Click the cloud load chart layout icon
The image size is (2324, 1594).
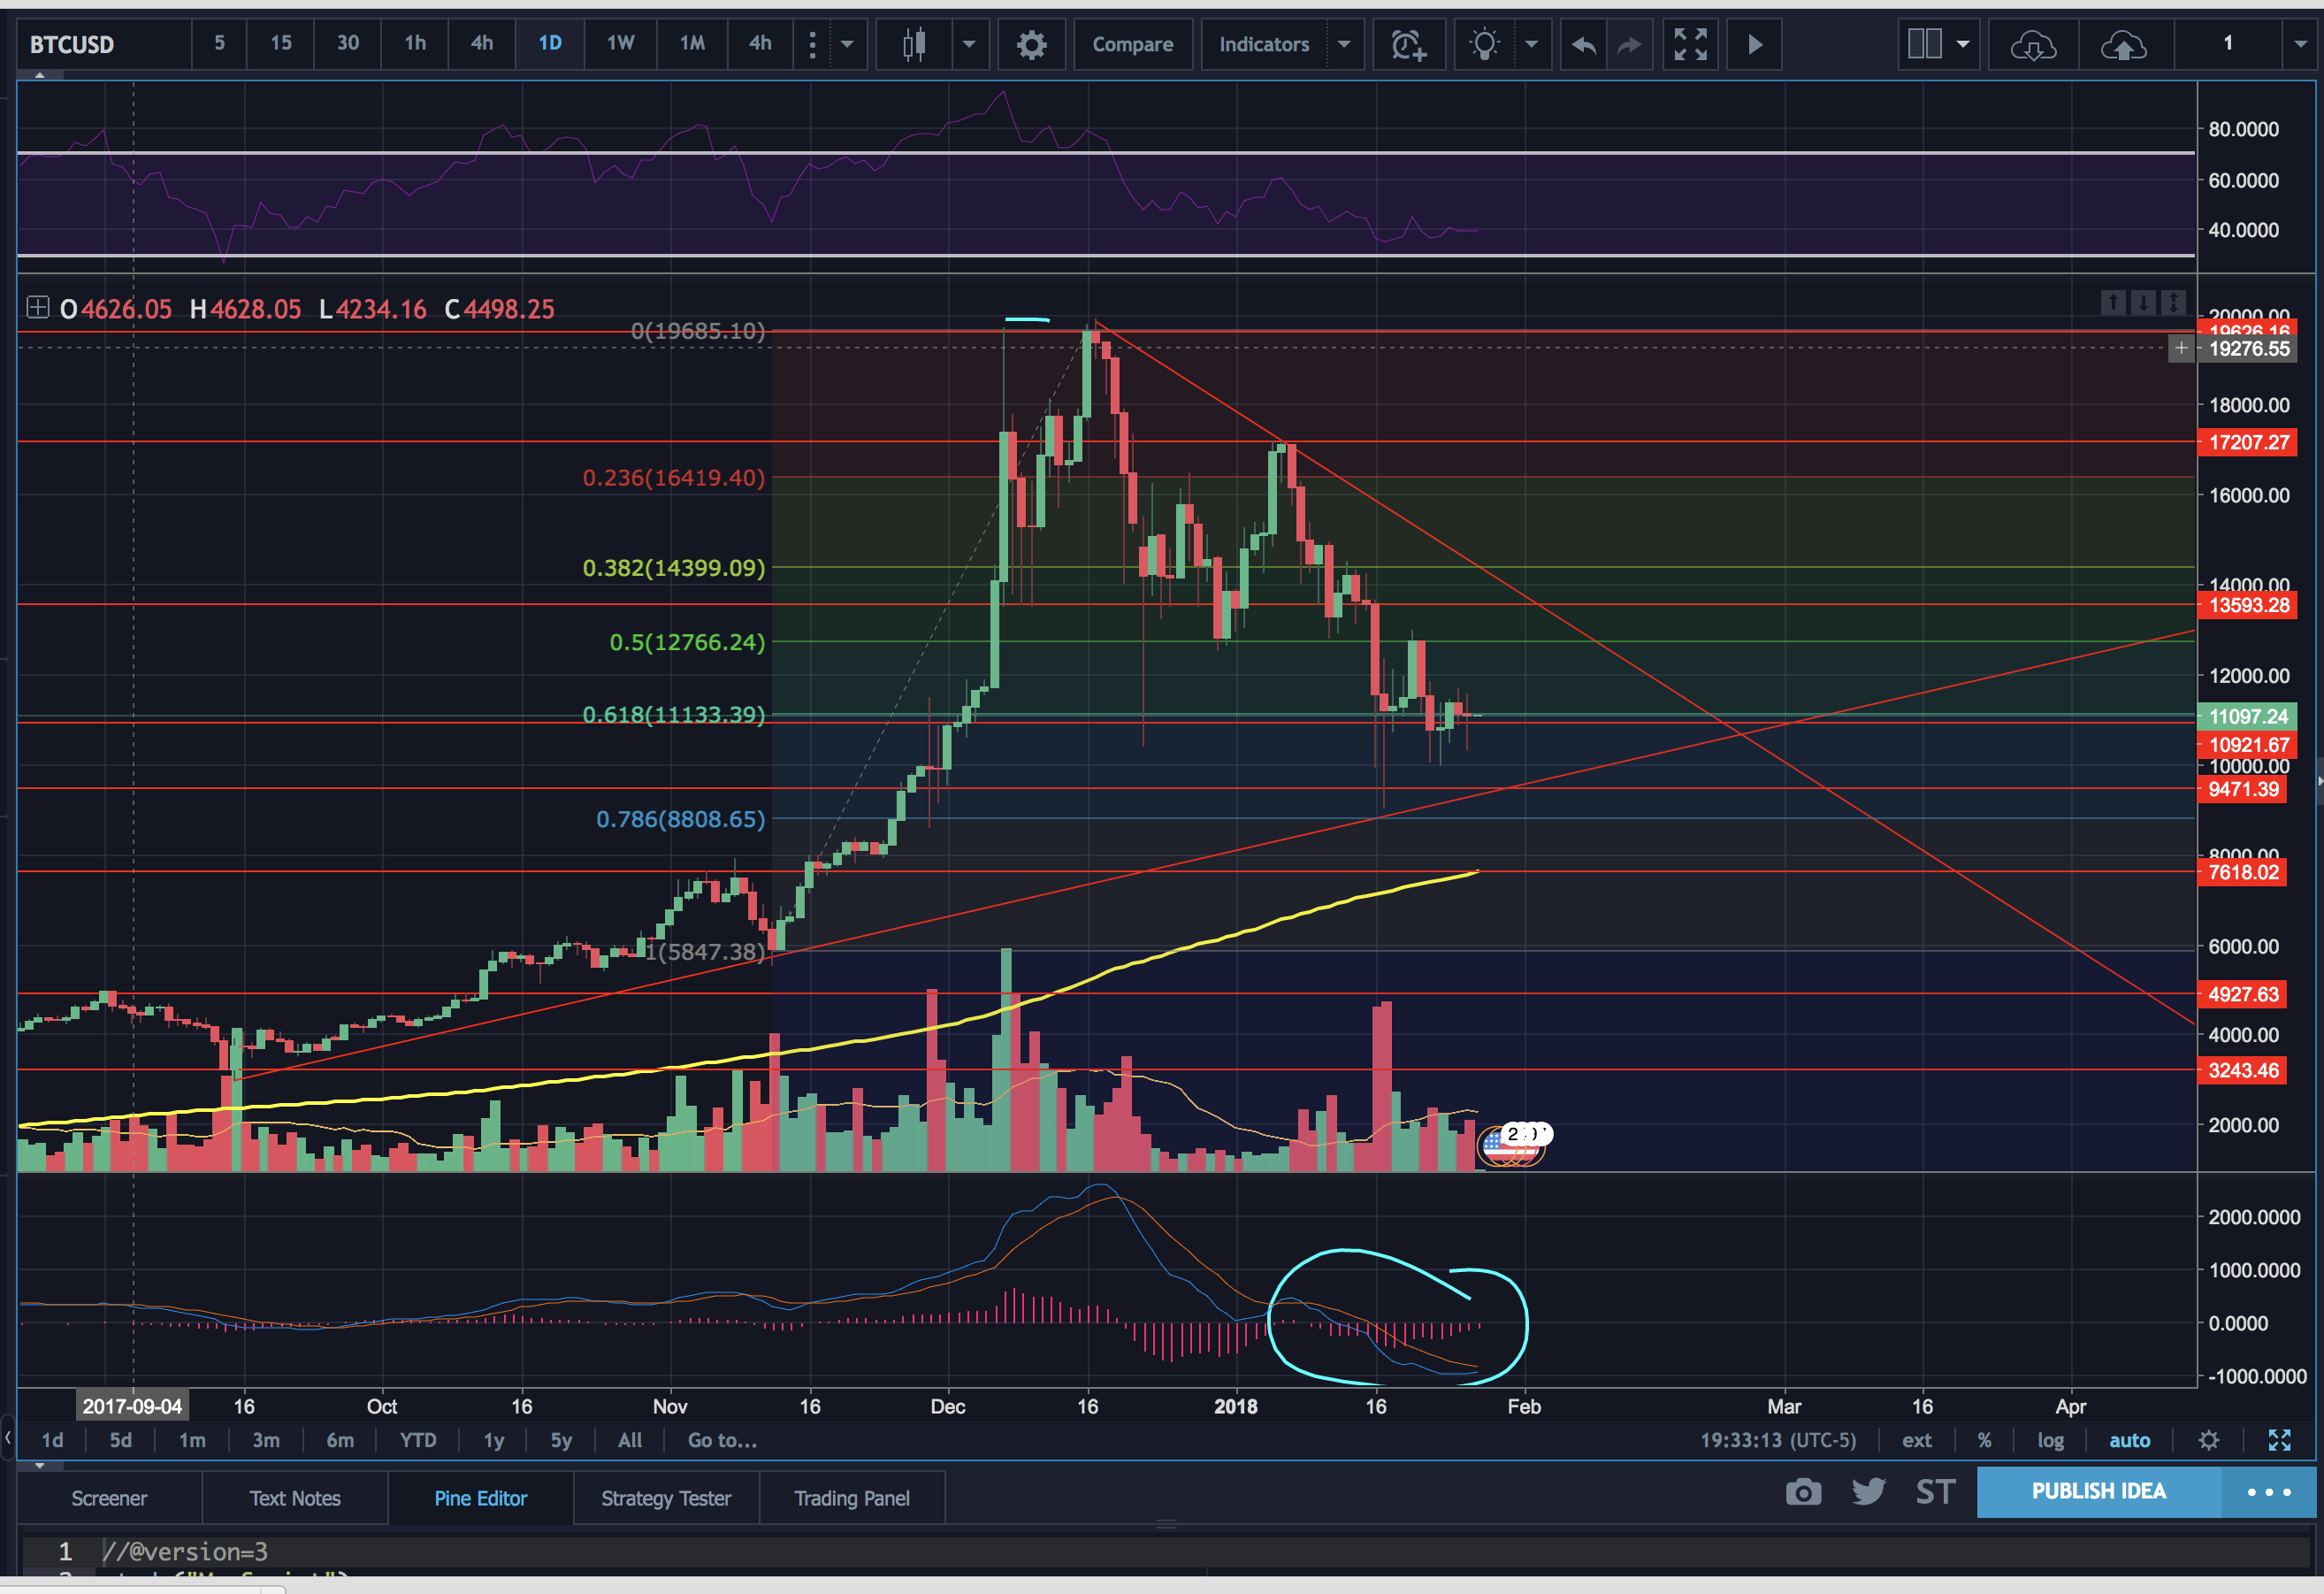[x=2033, y=44]
